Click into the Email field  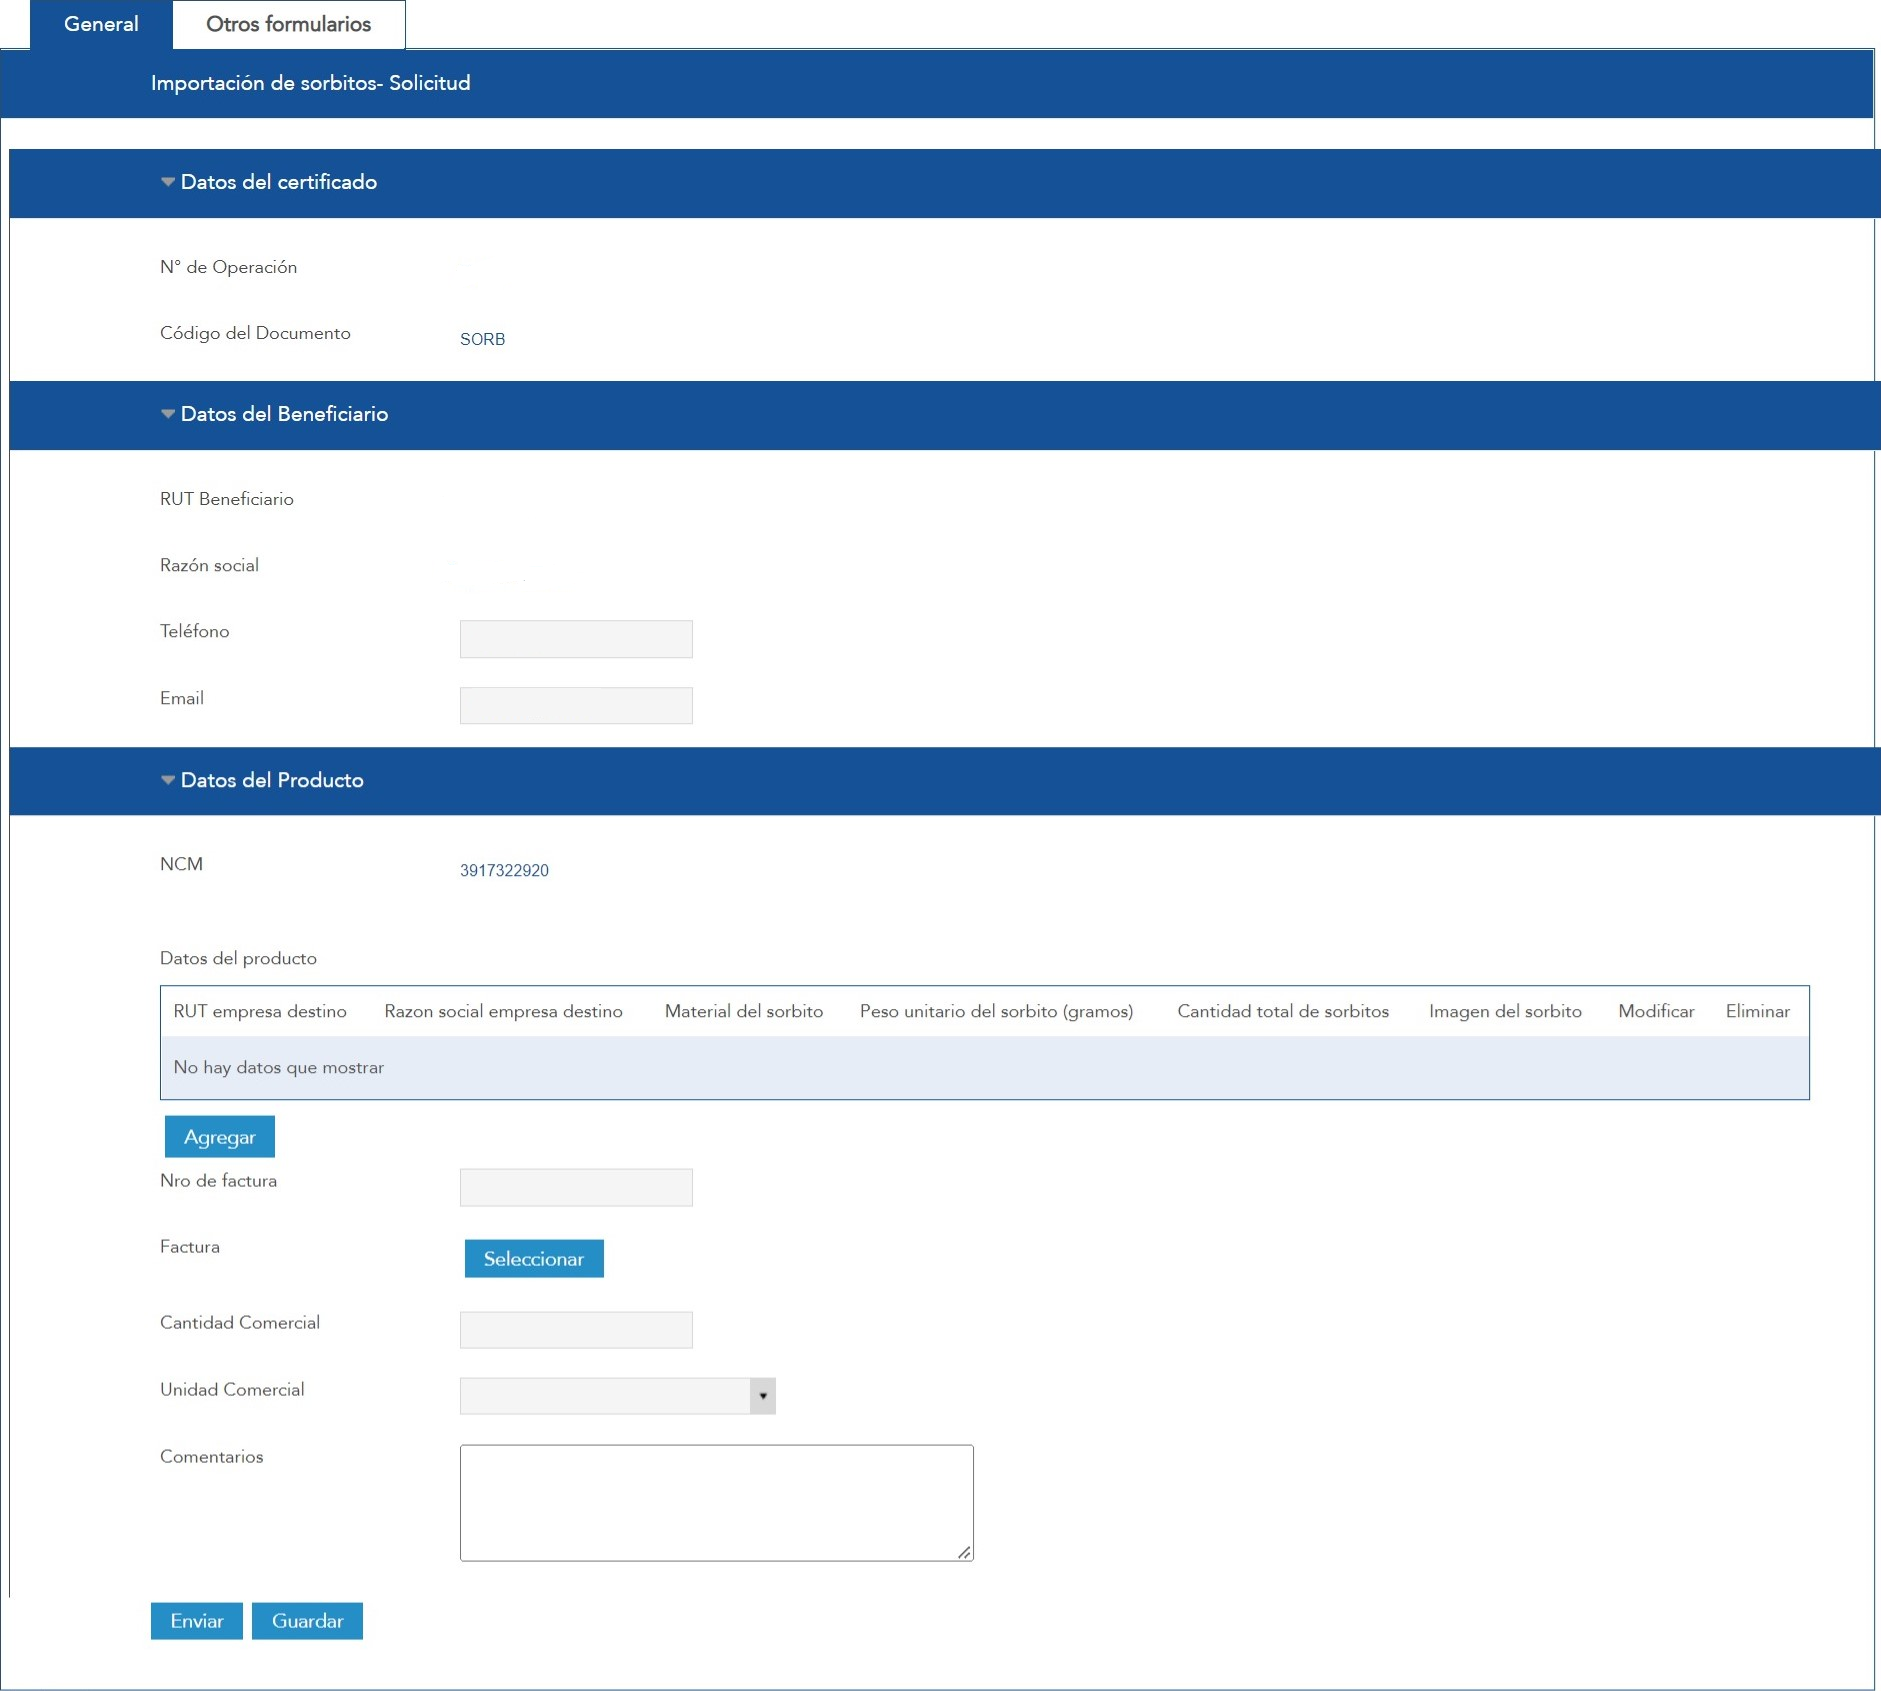[576, 706]
